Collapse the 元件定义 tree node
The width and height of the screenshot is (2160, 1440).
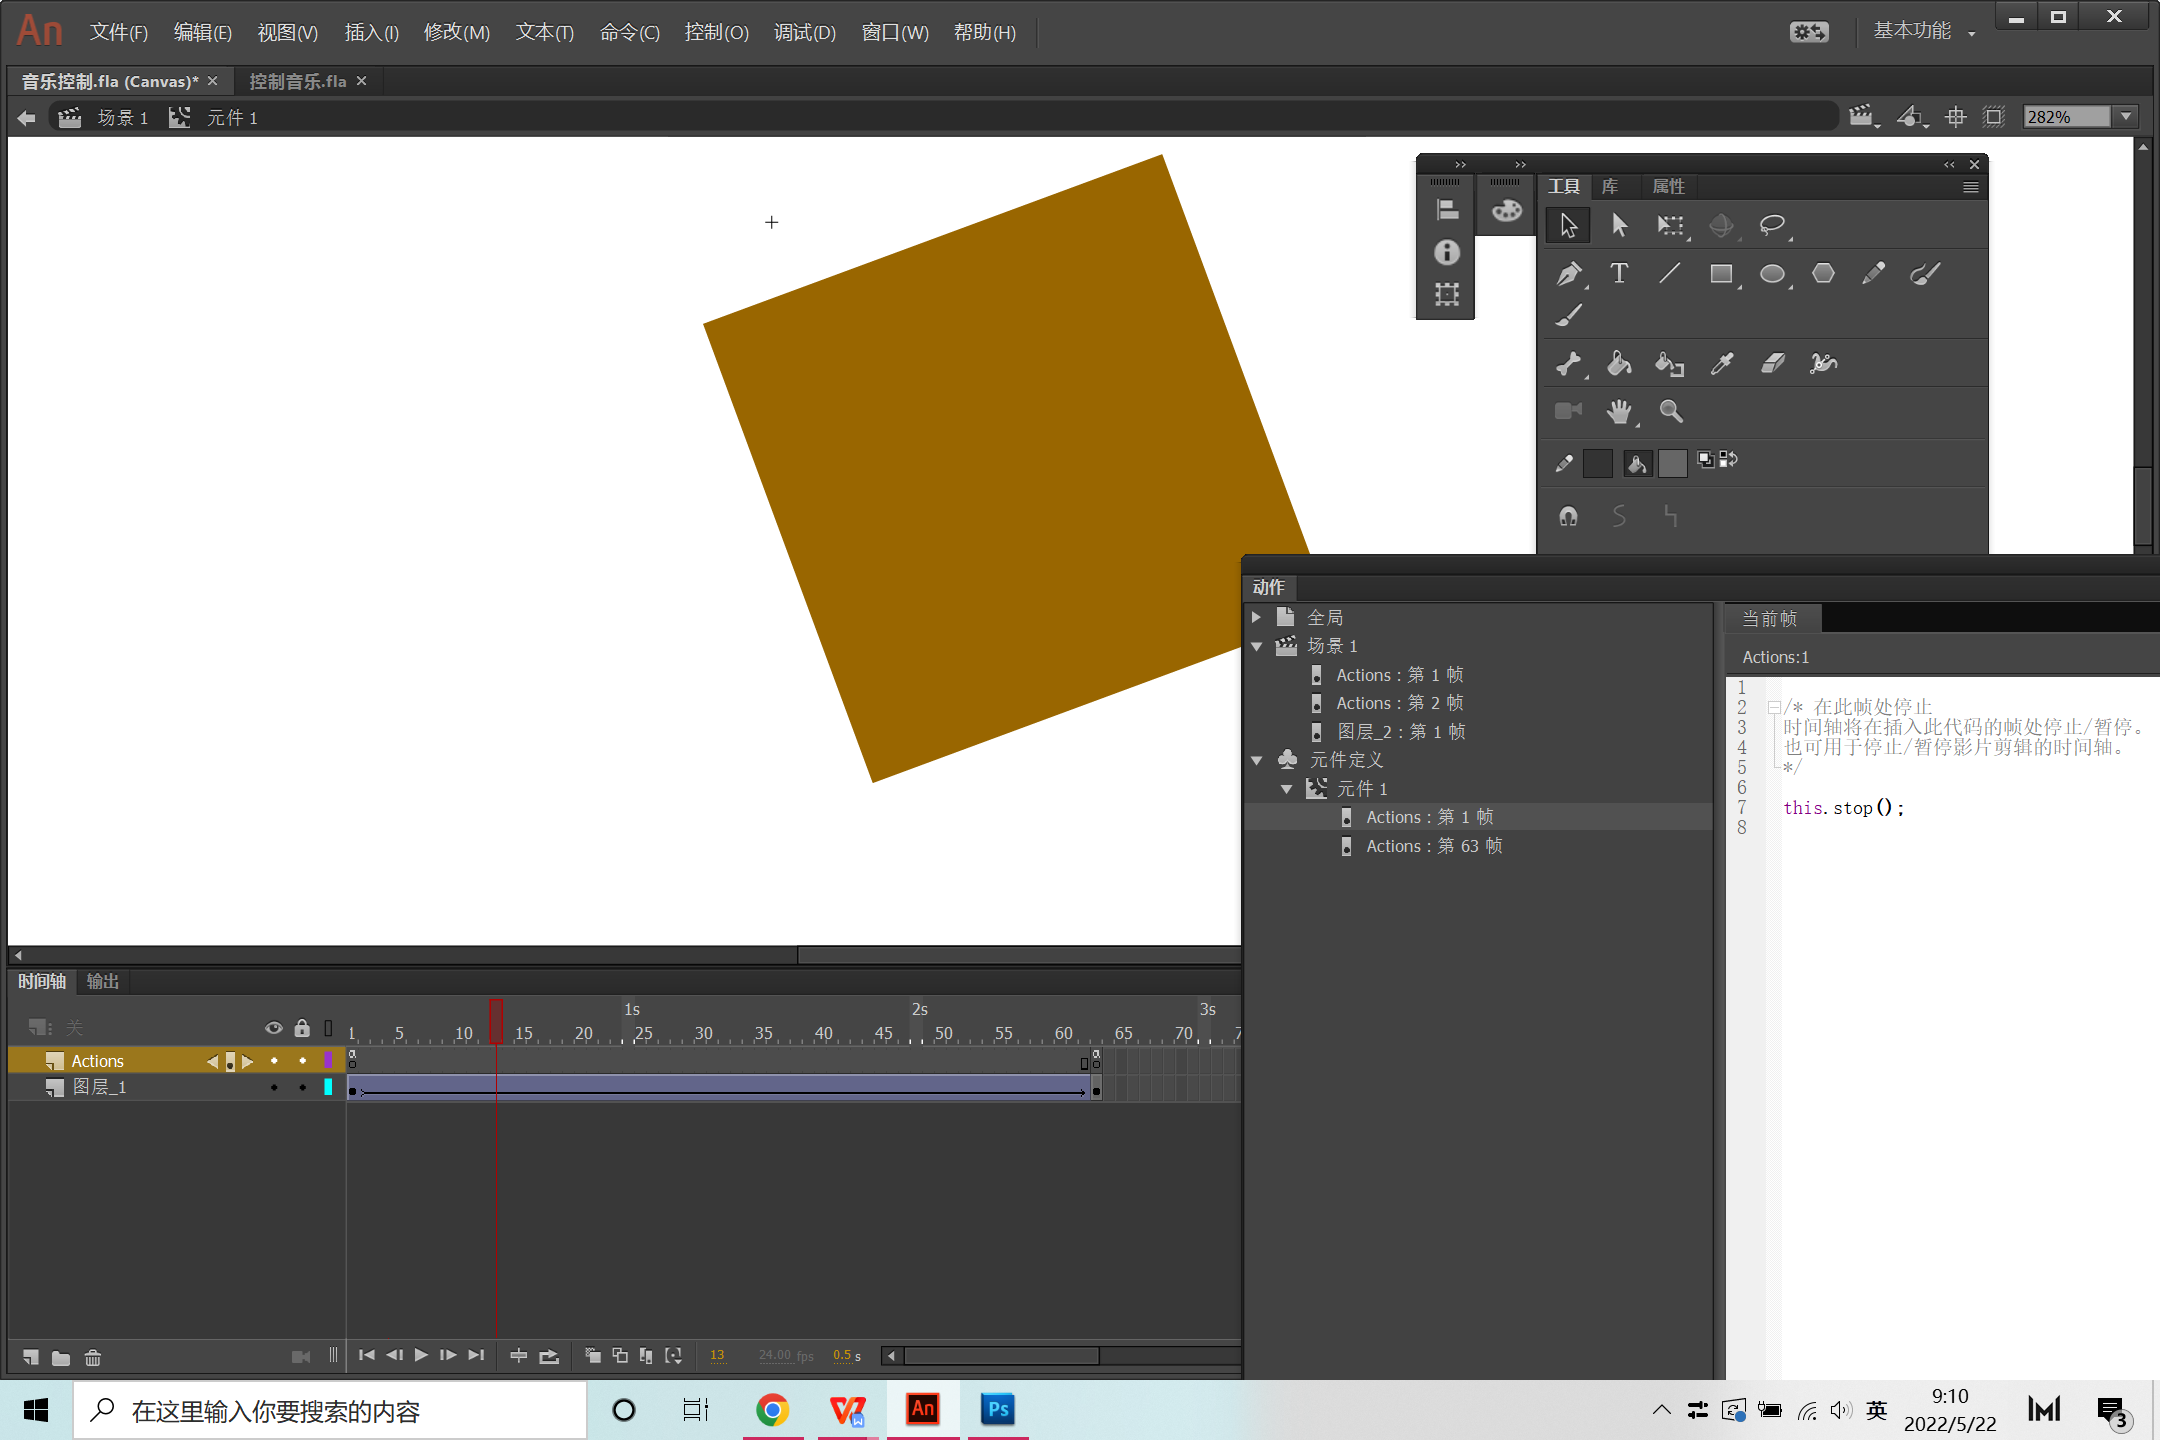pyautogui.click(x=1257, y=760)
